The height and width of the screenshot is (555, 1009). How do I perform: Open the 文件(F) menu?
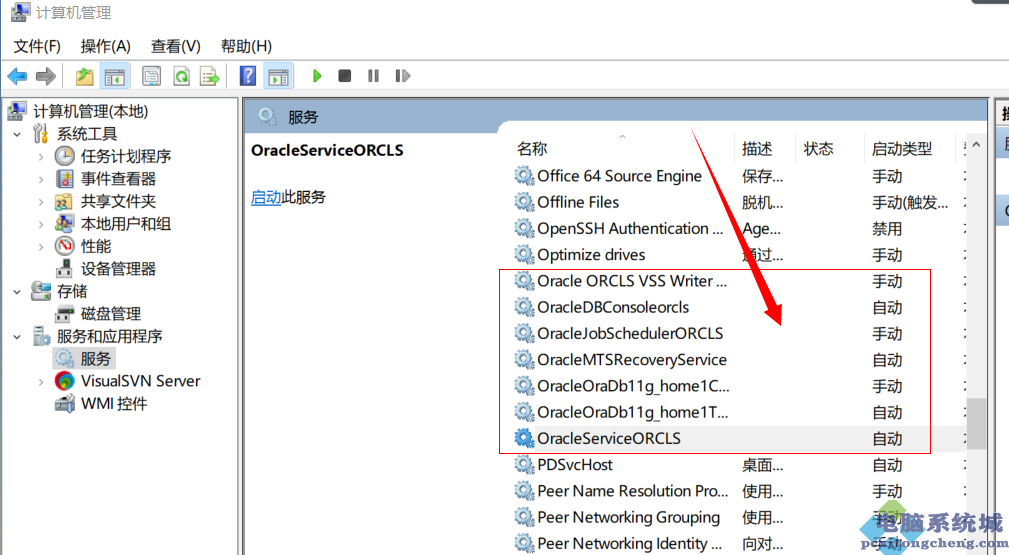(x=37, y=46)
